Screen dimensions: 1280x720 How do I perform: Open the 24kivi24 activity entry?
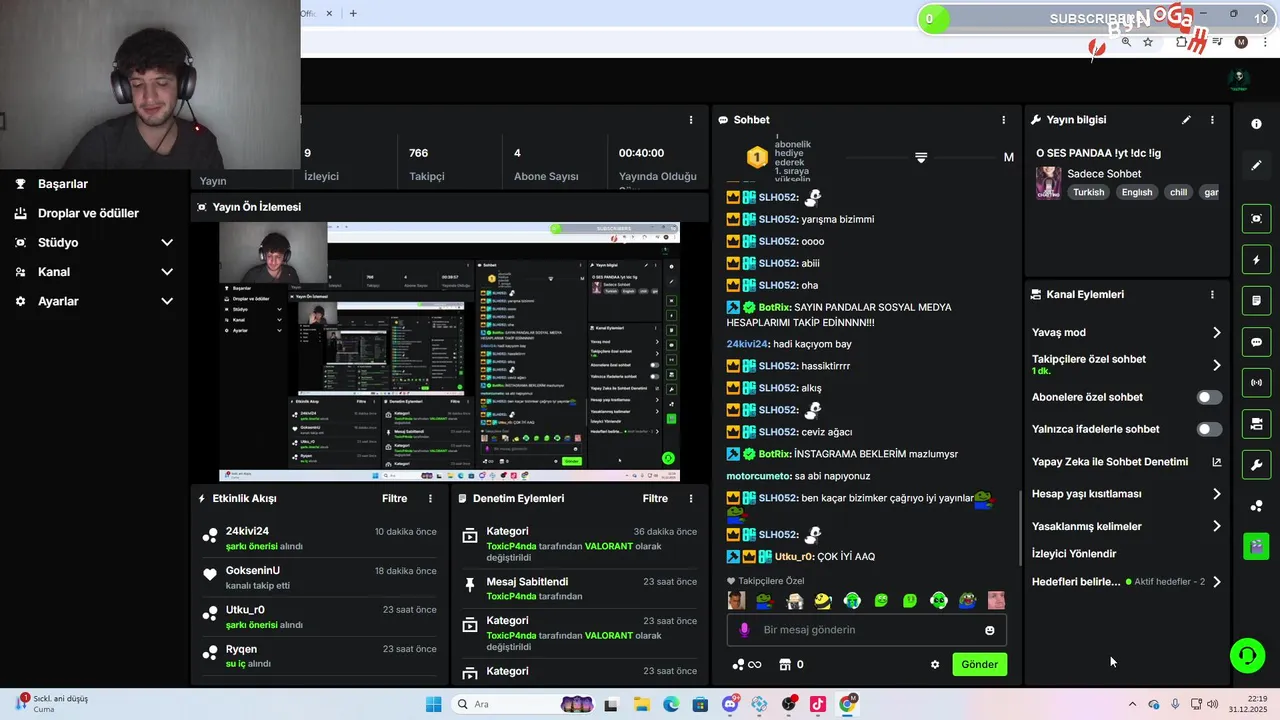pos(320,538)
